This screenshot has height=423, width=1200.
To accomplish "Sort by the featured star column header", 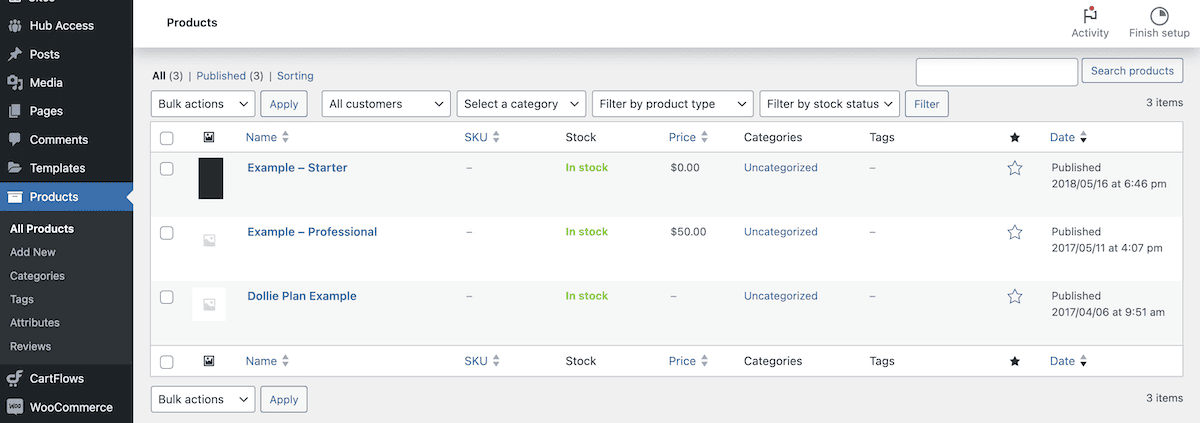I will tap(1015, 137).
